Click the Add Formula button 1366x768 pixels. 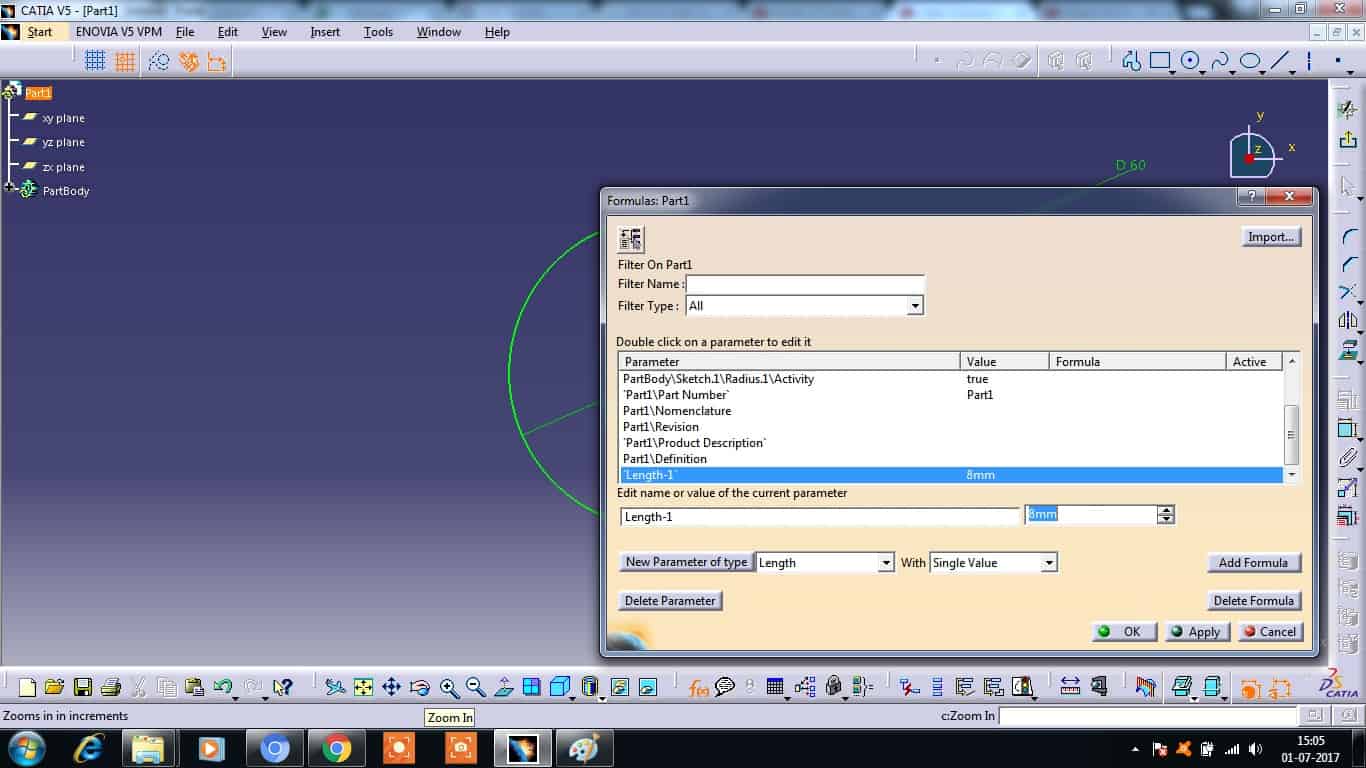(1253, 563)
